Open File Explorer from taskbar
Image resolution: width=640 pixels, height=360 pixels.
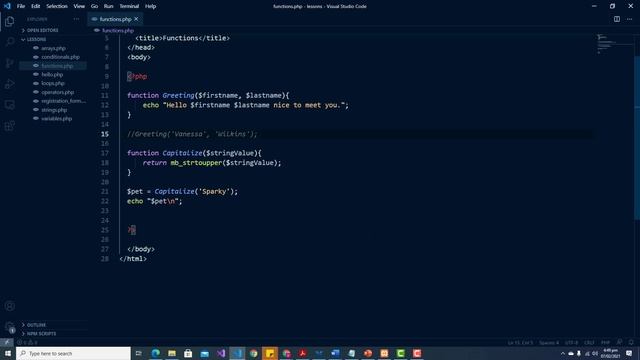(172, 353)
